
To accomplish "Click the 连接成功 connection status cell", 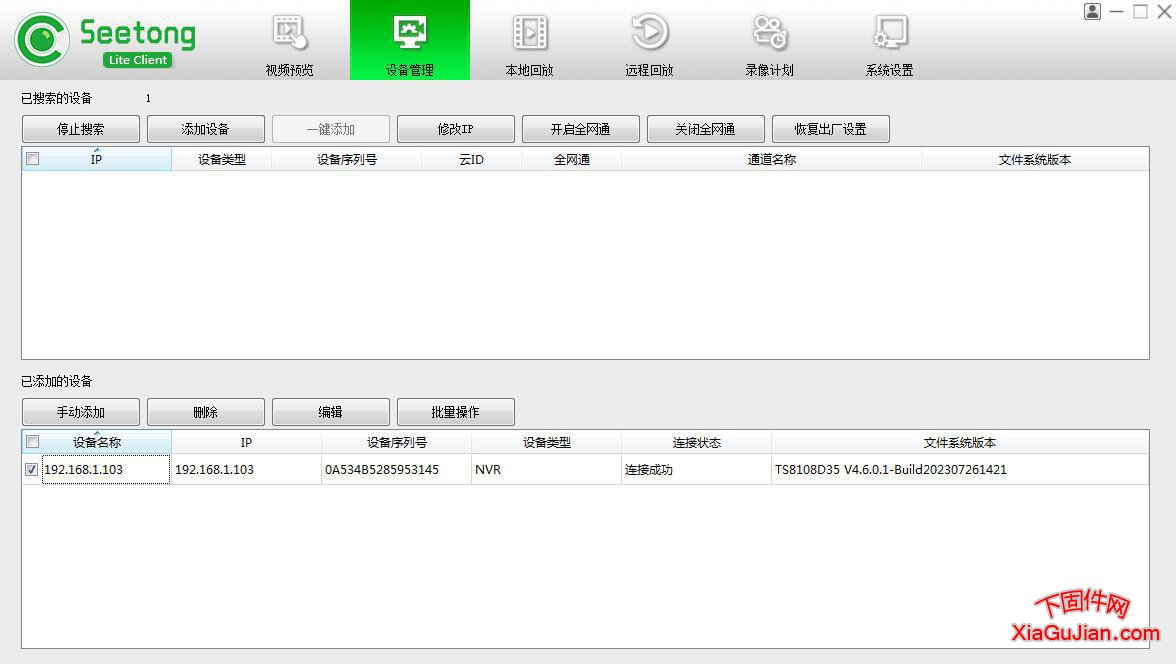I will [x=696, y=469].
